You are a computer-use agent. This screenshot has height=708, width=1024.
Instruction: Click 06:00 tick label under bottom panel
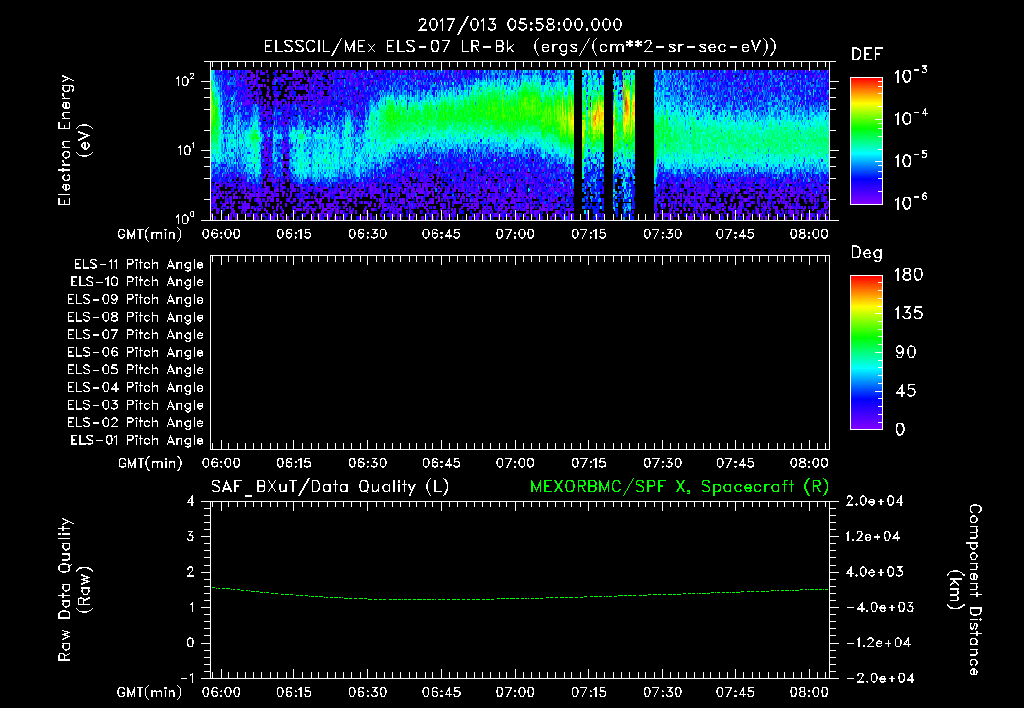pyautogui.click(x=221, y=692)
